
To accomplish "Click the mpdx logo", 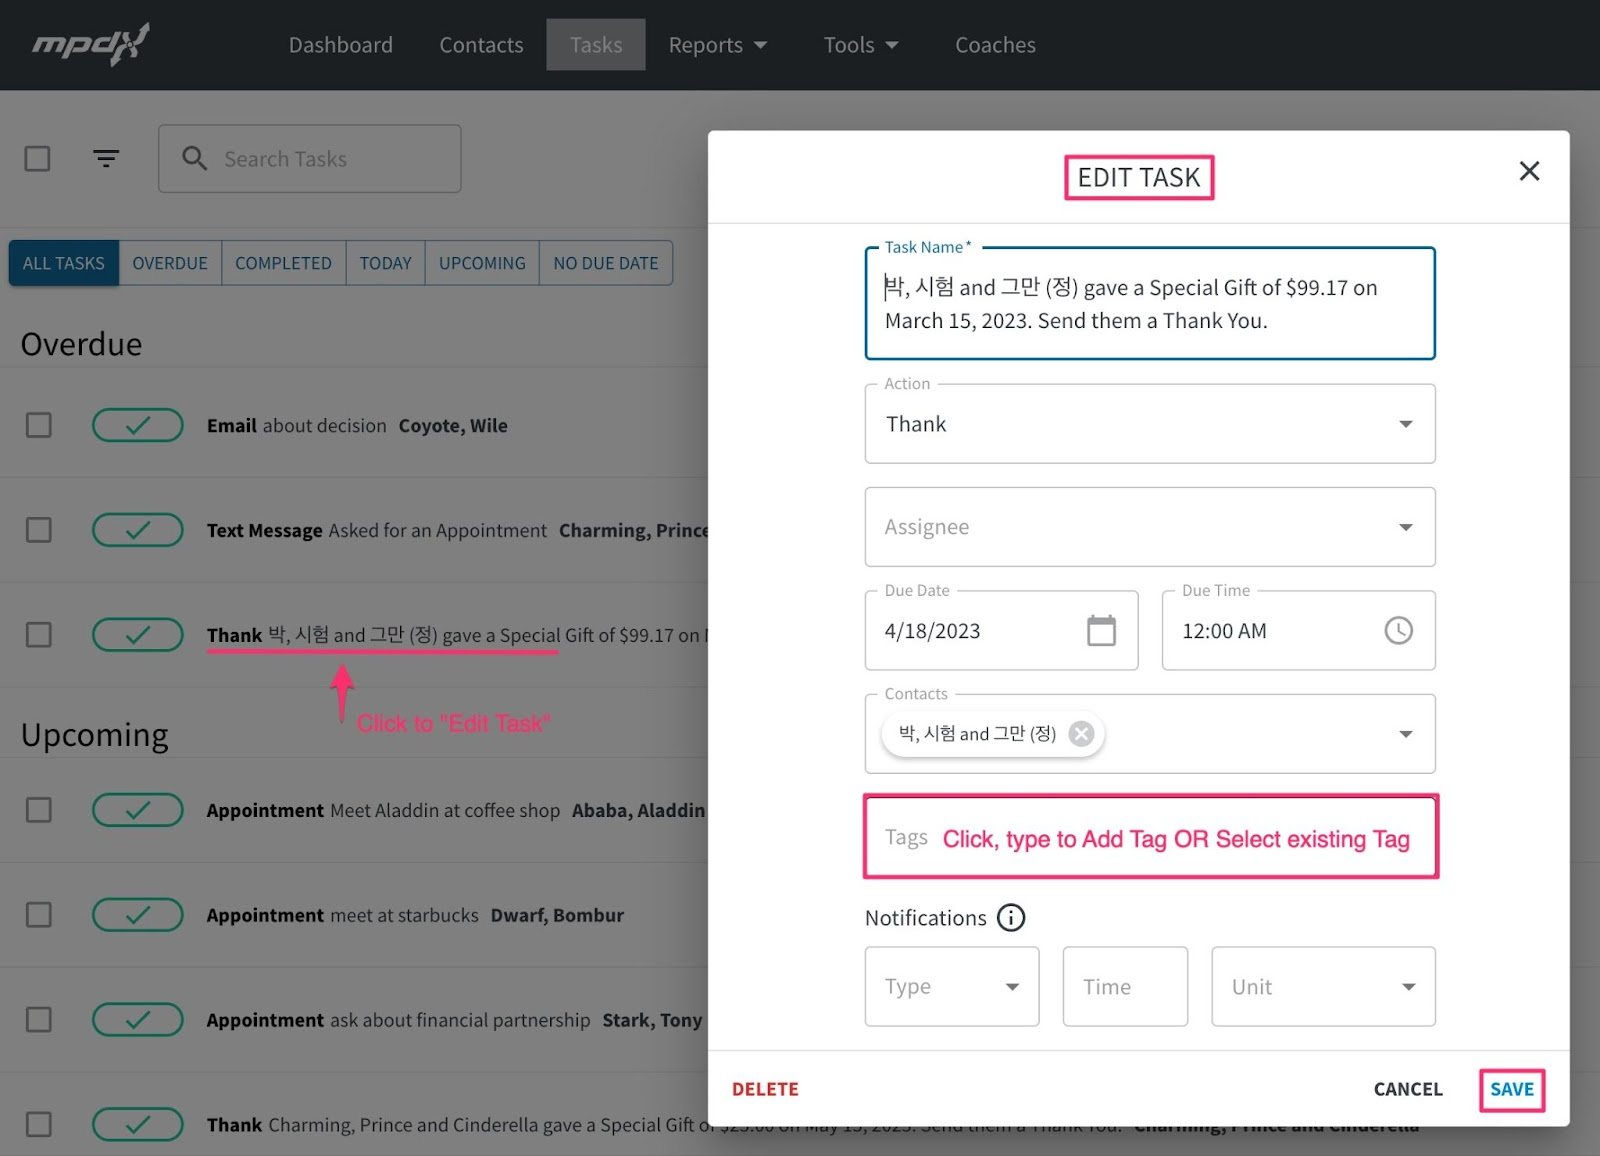I will click(91, 45).
